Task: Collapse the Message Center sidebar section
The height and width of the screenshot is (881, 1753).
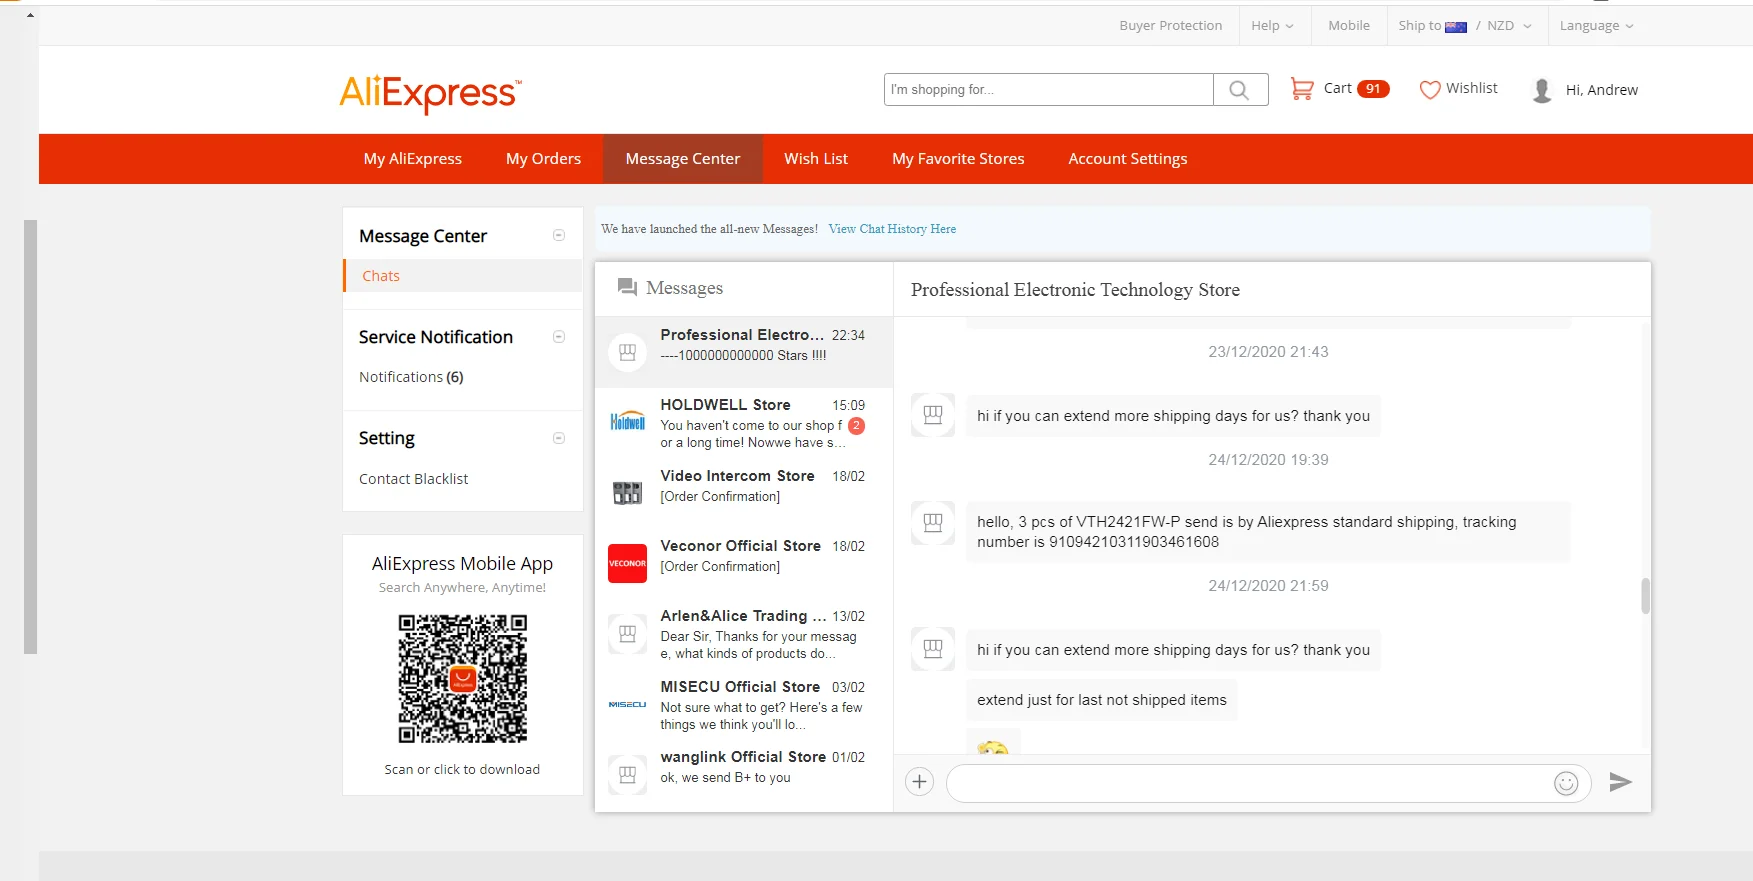Action: 559,235
